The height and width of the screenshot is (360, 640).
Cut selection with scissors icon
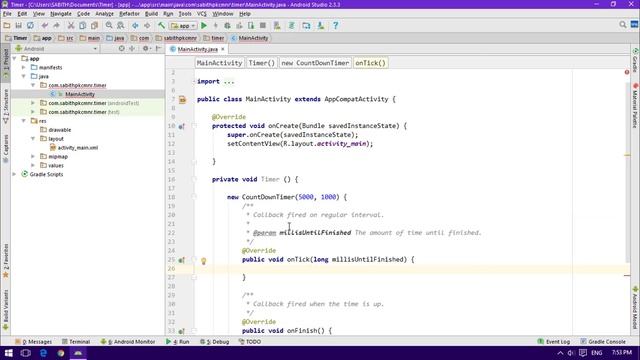coord(71,25)
